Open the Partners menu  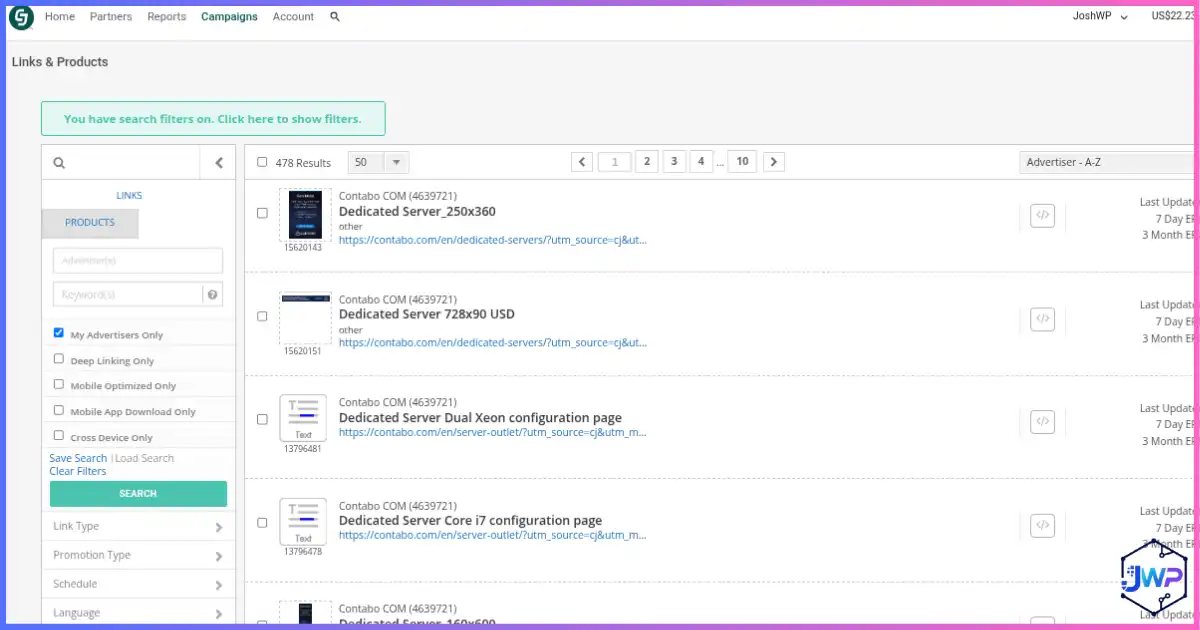pos(111,17)
